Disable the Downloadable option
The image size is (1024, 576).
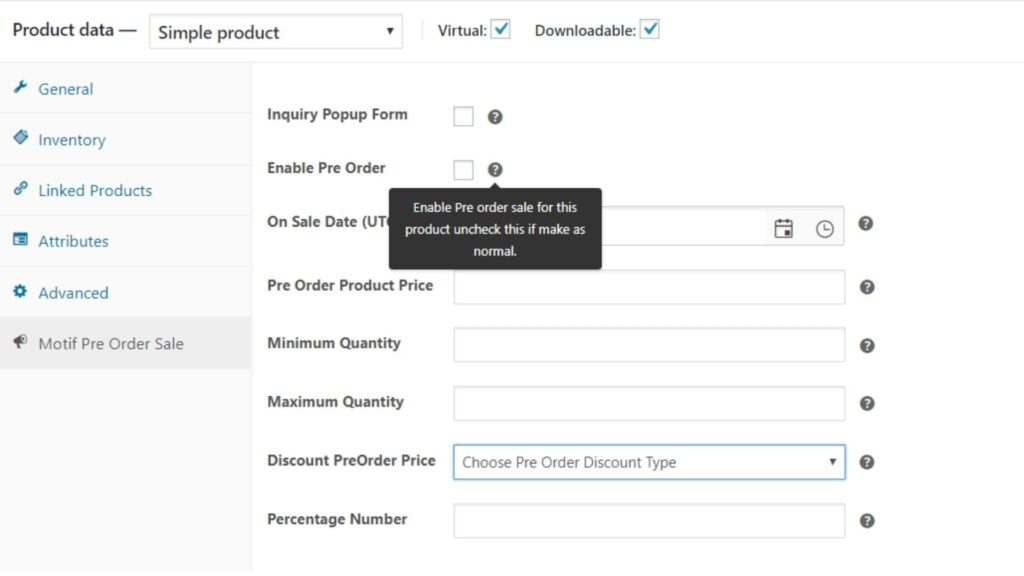click(x=650, y=29)
